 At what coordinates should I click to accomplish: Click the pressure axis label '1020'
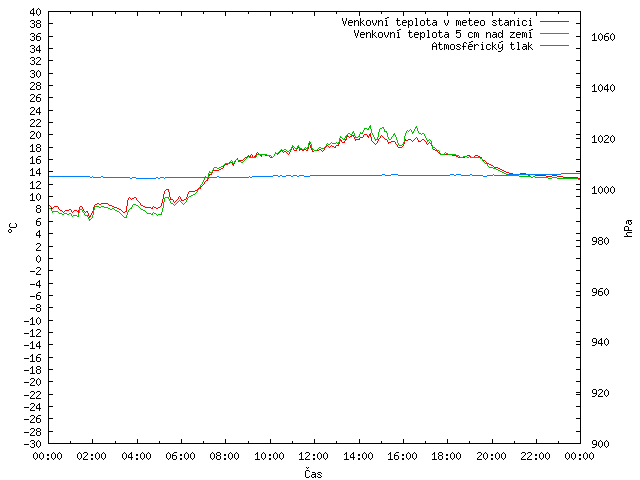tap(603, 139)
